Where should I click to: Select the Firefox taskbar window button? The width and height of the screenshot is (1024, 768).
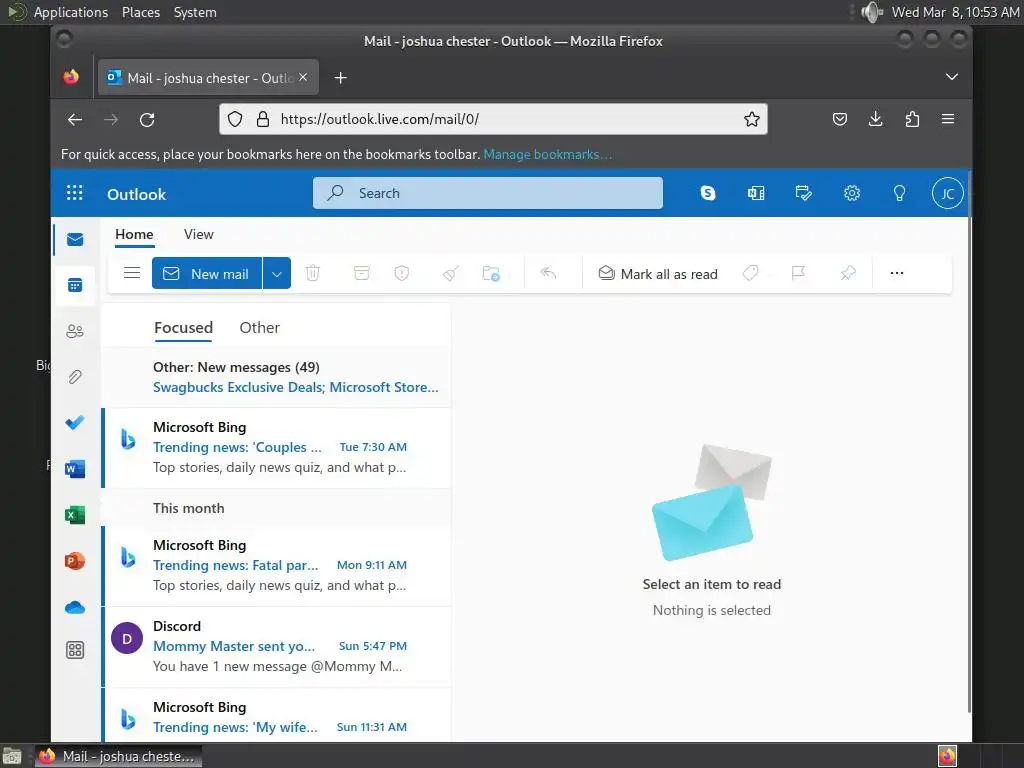click(x=118, y=756)
